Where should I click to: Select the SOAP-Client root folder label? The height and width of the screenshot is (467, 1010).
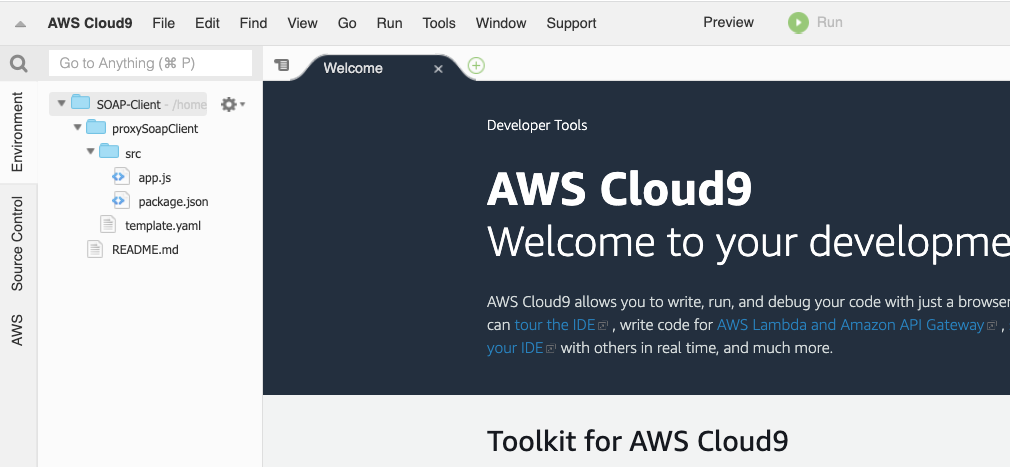128,104
